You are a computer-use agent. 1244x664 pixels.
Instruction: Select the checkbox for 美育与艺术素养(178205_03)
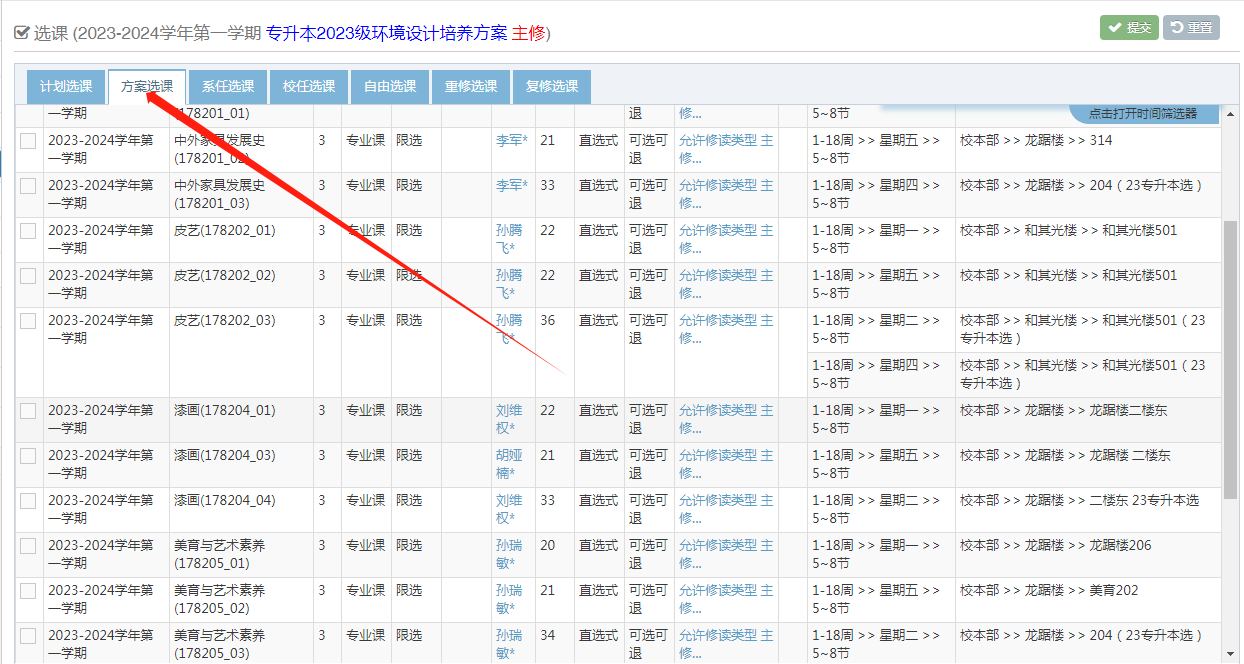point(28,635)
